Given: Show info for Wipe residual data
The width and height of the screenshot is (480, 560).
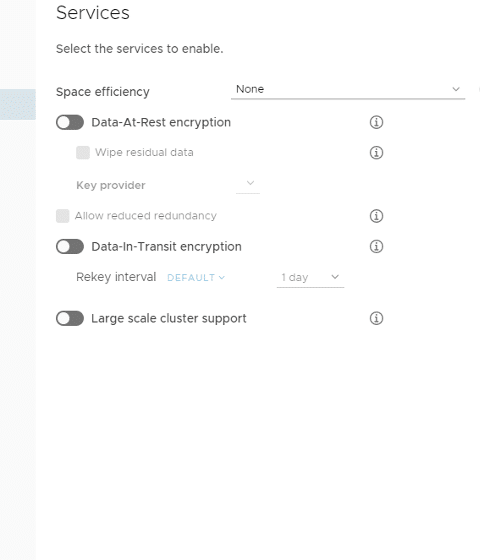Looking at the screenshot, I should (x=376, y=152).
